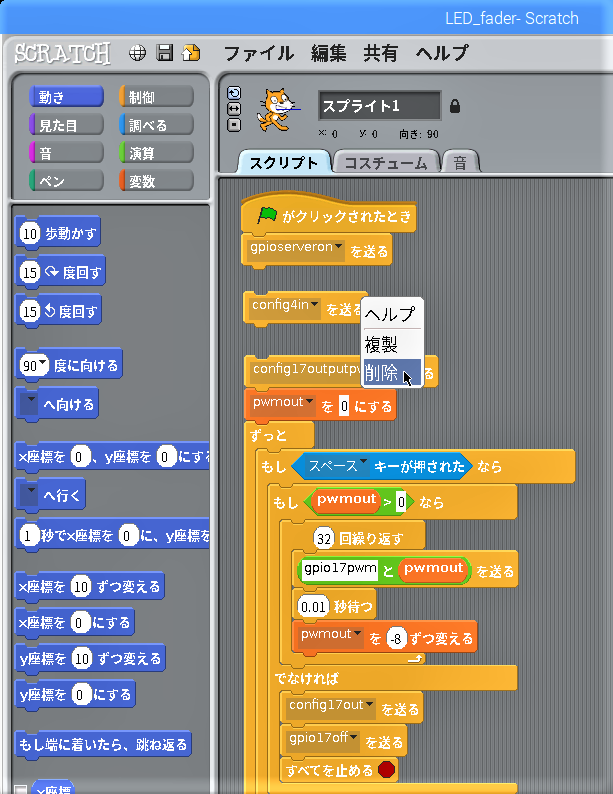
Task: Click the clockwise turn 15 degrees block
Action: (x=60, y=272)
